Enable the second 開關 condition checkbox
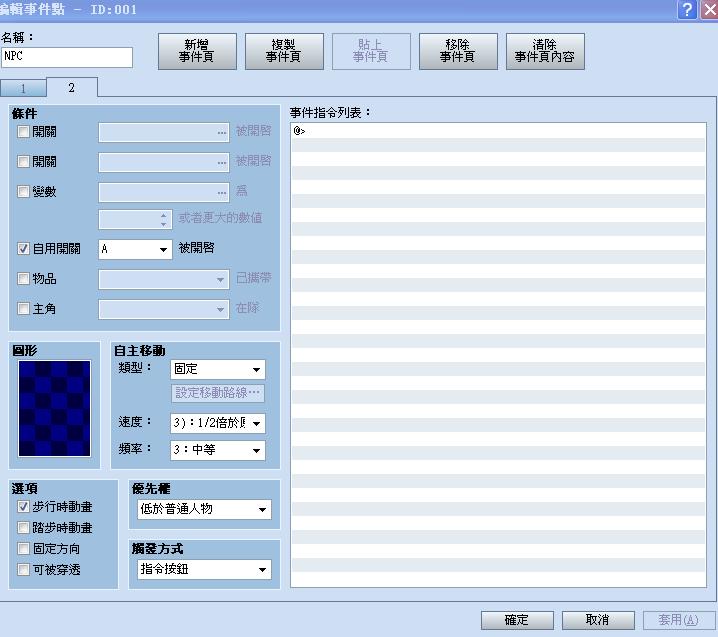This screenshot has width=718, height=637. tap(23, 162)
